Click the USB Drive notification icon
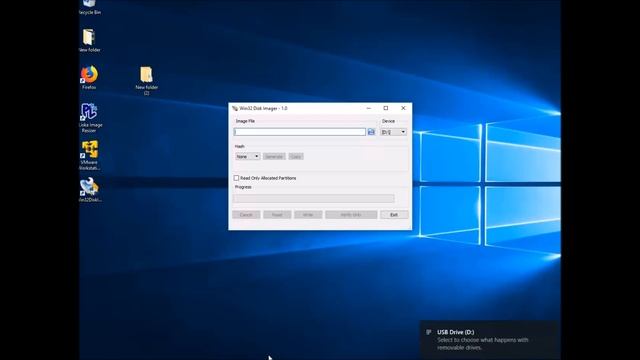The image size is (640, 360). 429,332
